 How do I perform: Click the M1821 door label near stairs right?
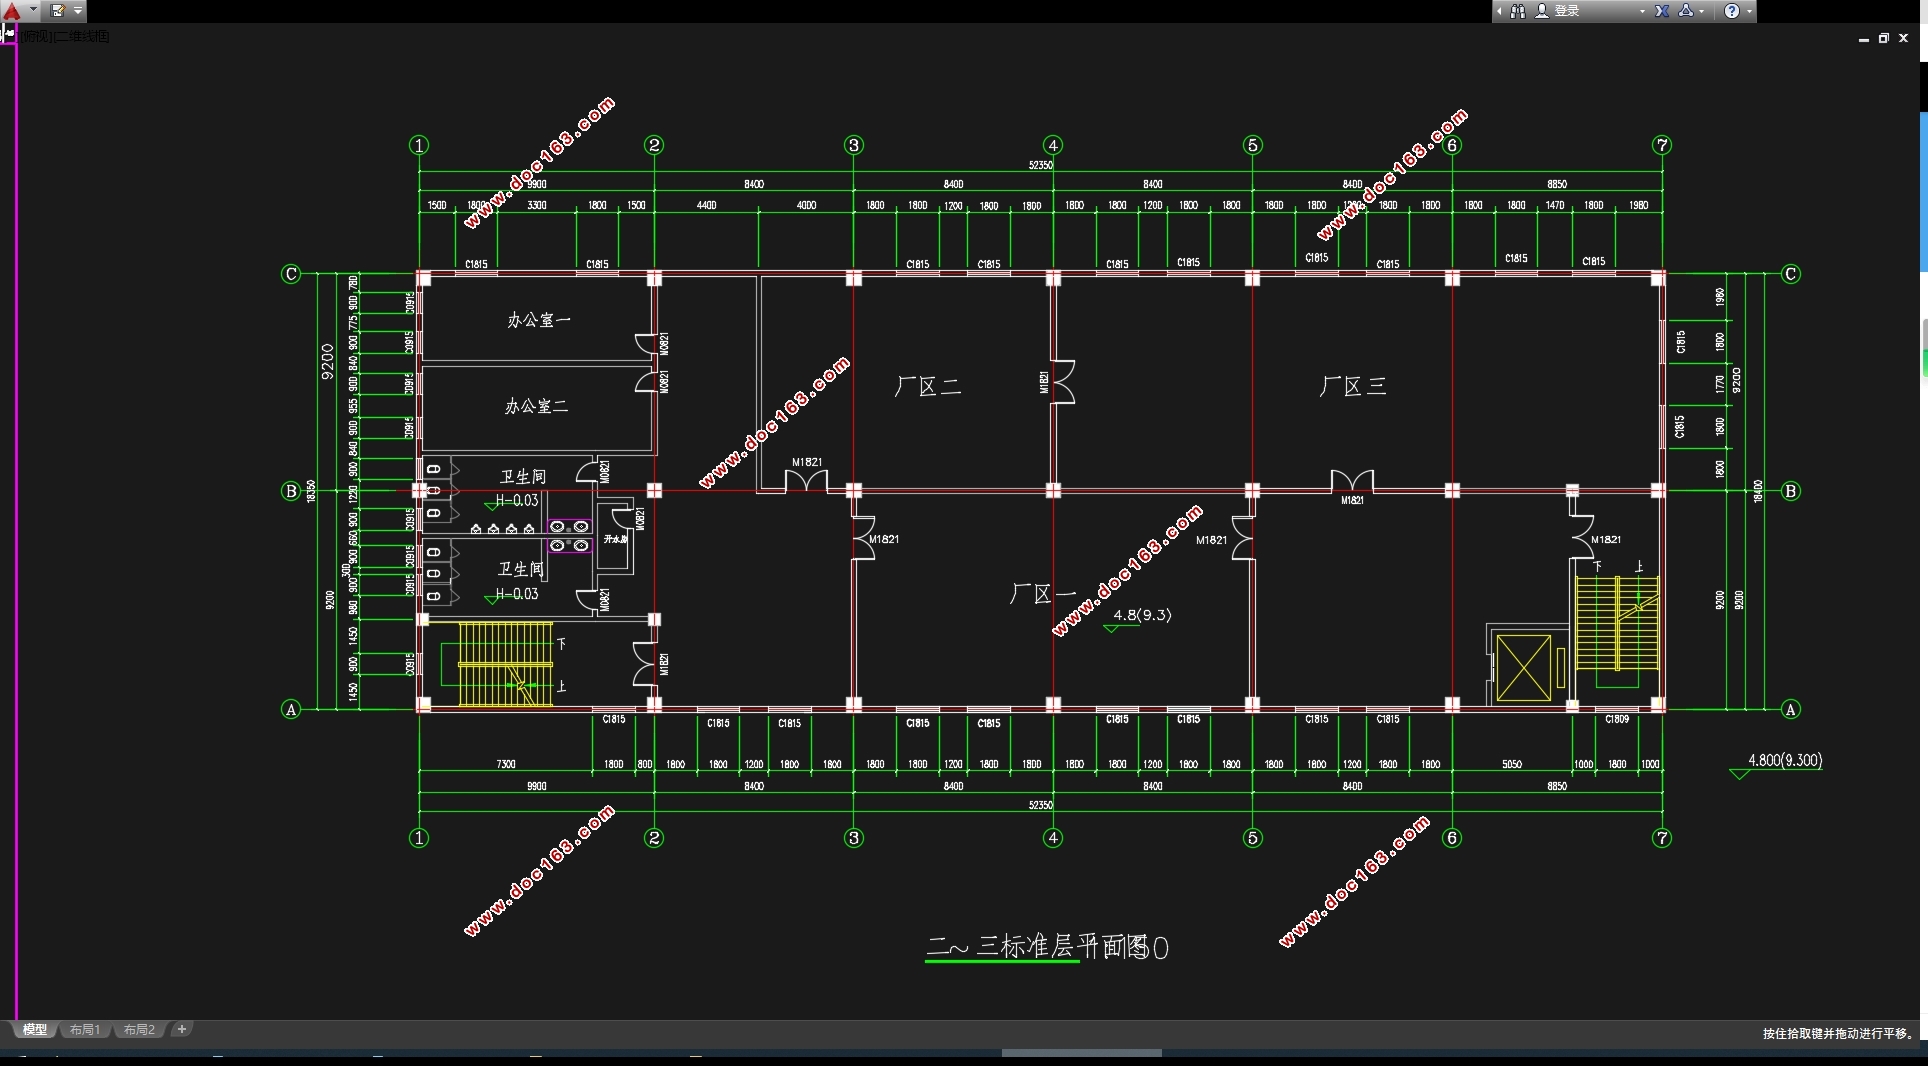pyautogui.click(x=1606, y=540)
